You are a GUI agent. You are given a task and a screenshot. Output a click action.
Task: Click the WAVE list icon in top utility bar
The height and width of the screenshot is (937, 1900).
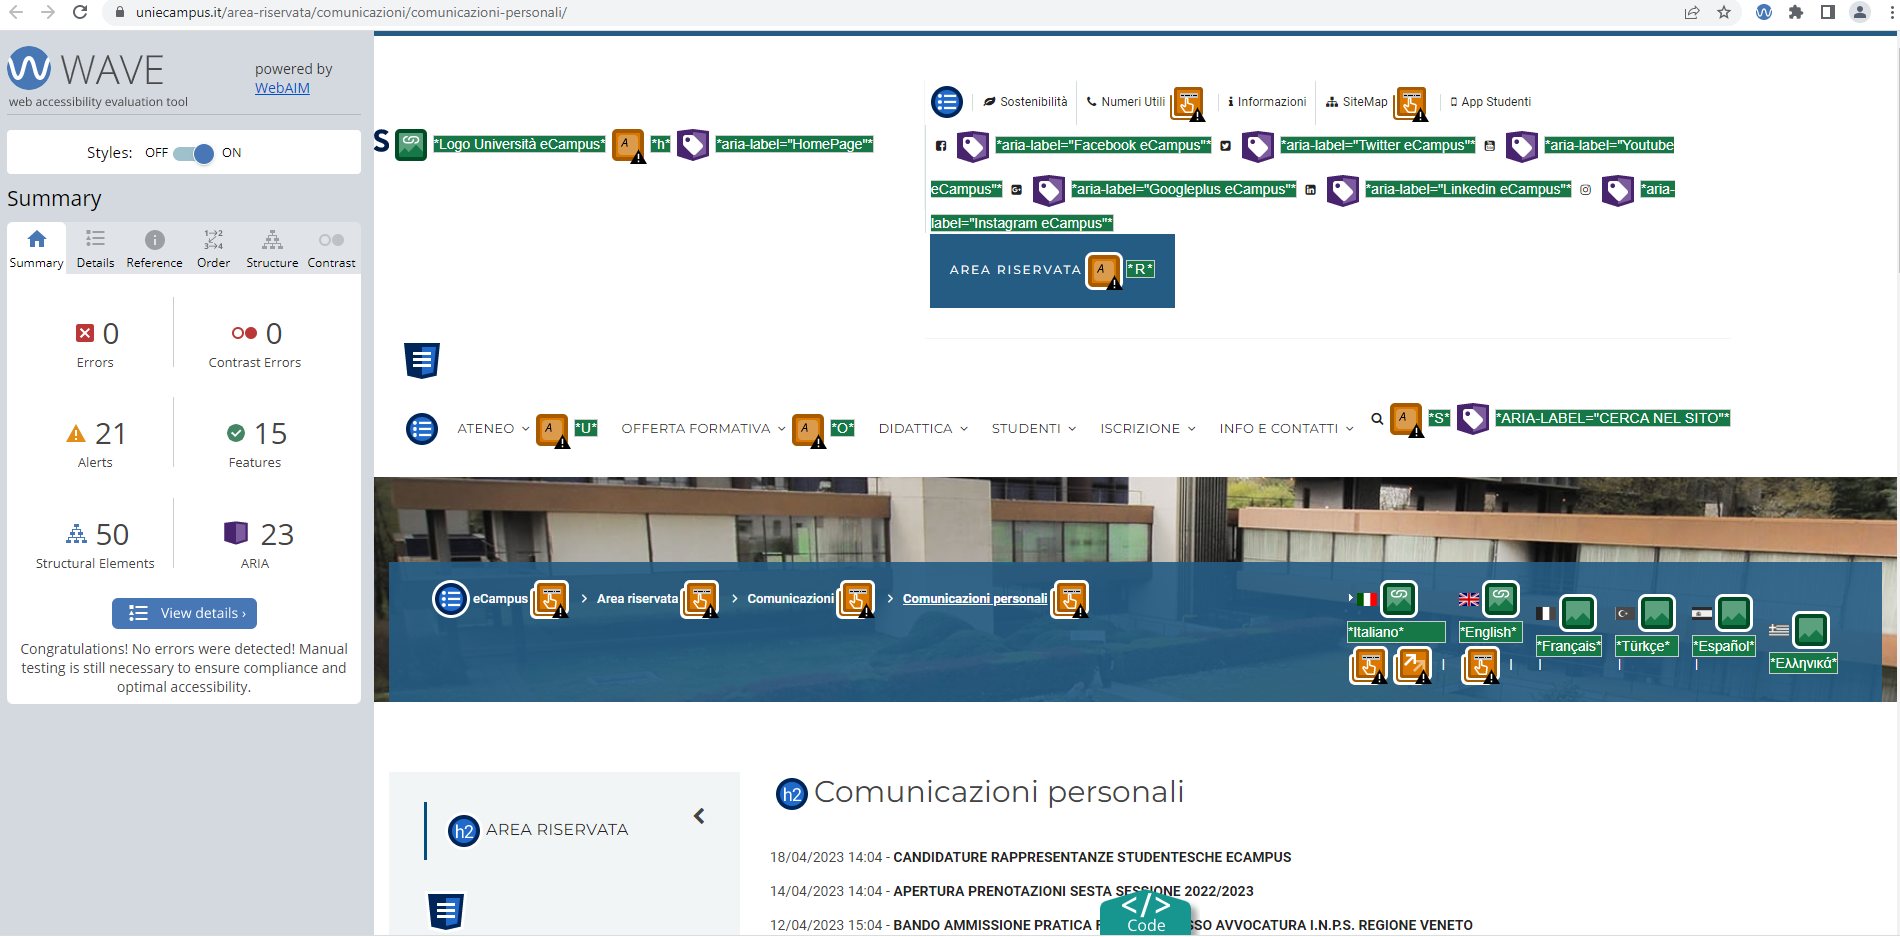click(947, 102)
